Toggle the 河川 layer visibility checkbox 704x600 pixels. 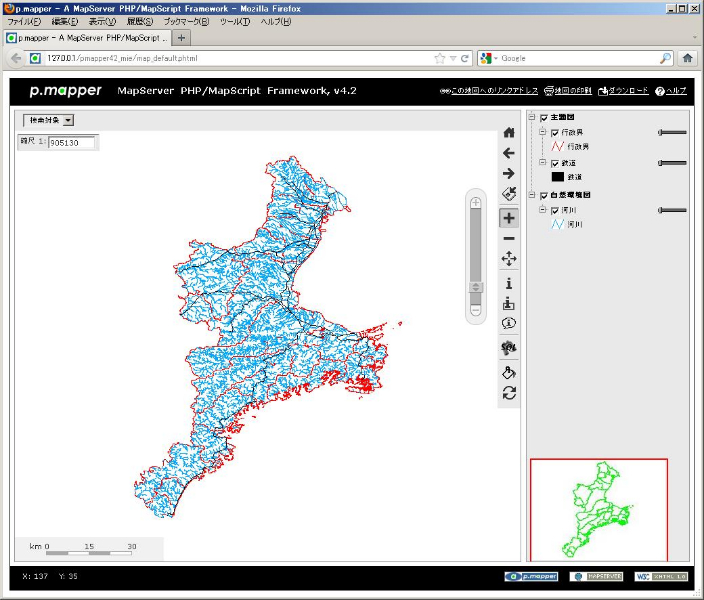click(x=555, y=211)
